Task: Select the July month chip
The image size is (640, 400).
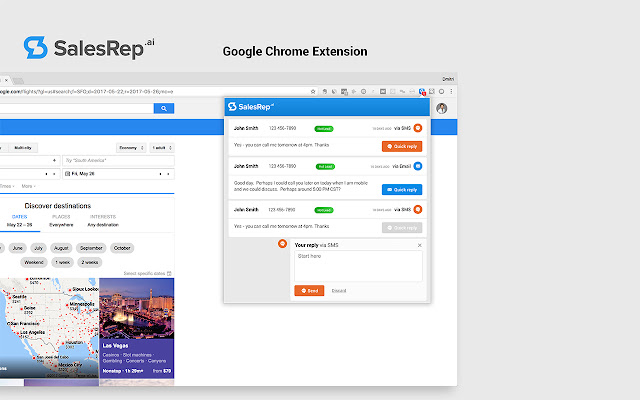Action: tap(38, 248)
